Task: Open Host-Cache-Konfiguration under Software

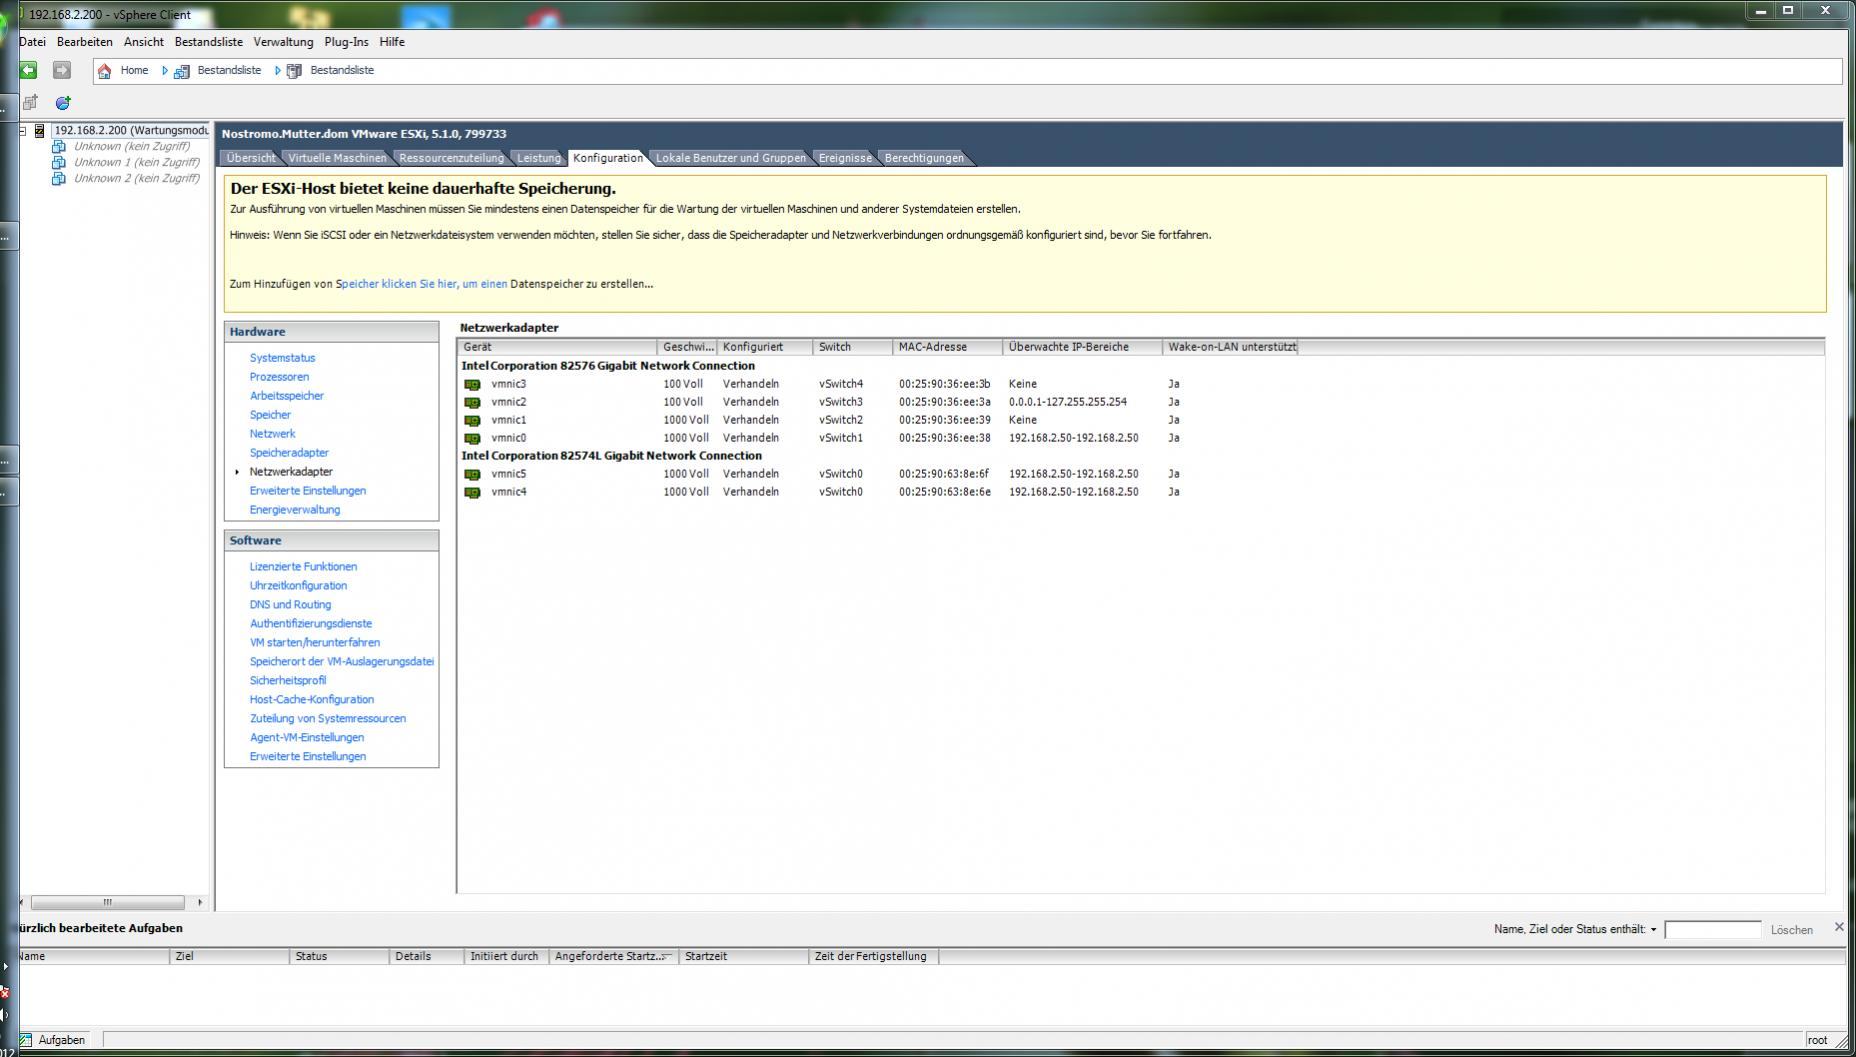Action: pos(312,700)
